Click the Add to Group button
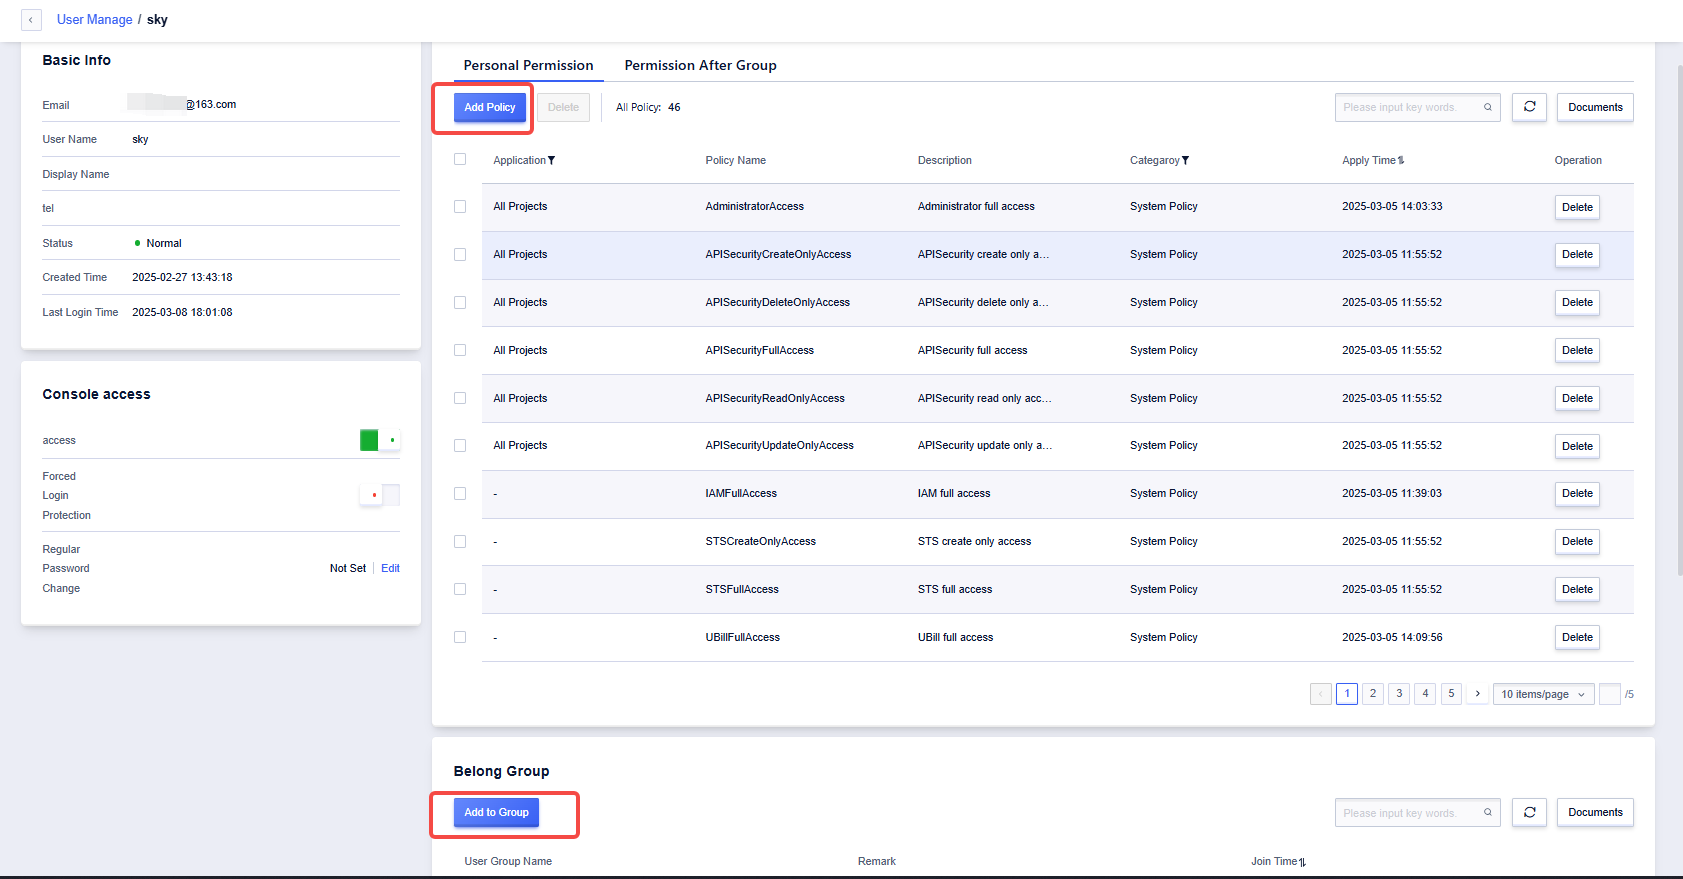This screenshot has height=879, width=1683. 496,812
